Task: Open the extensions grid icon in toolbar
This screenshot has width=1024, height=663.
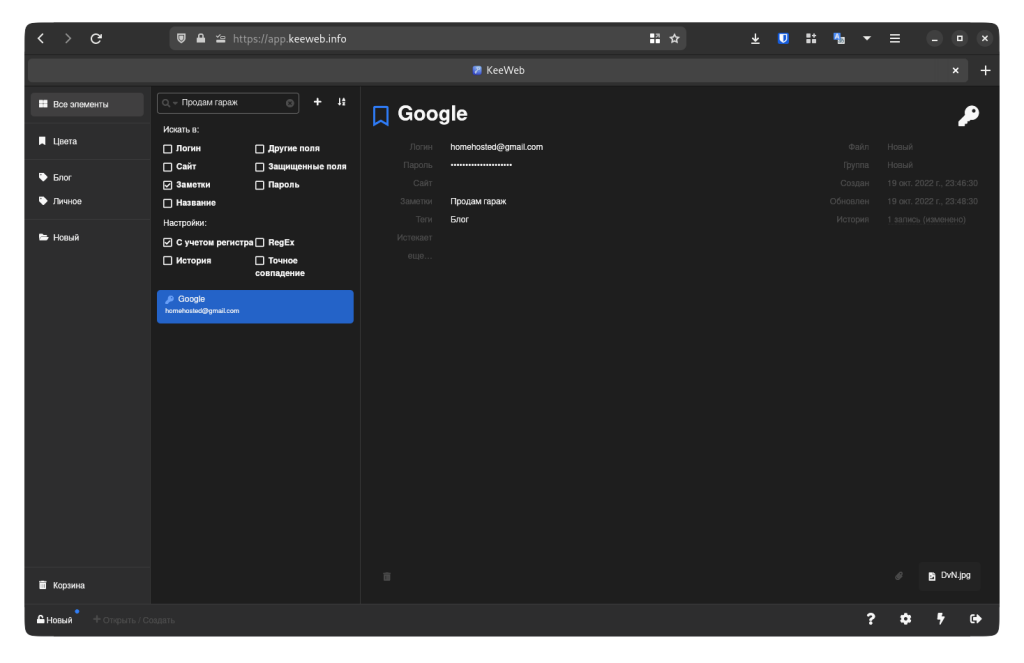Action: (811, 39)
